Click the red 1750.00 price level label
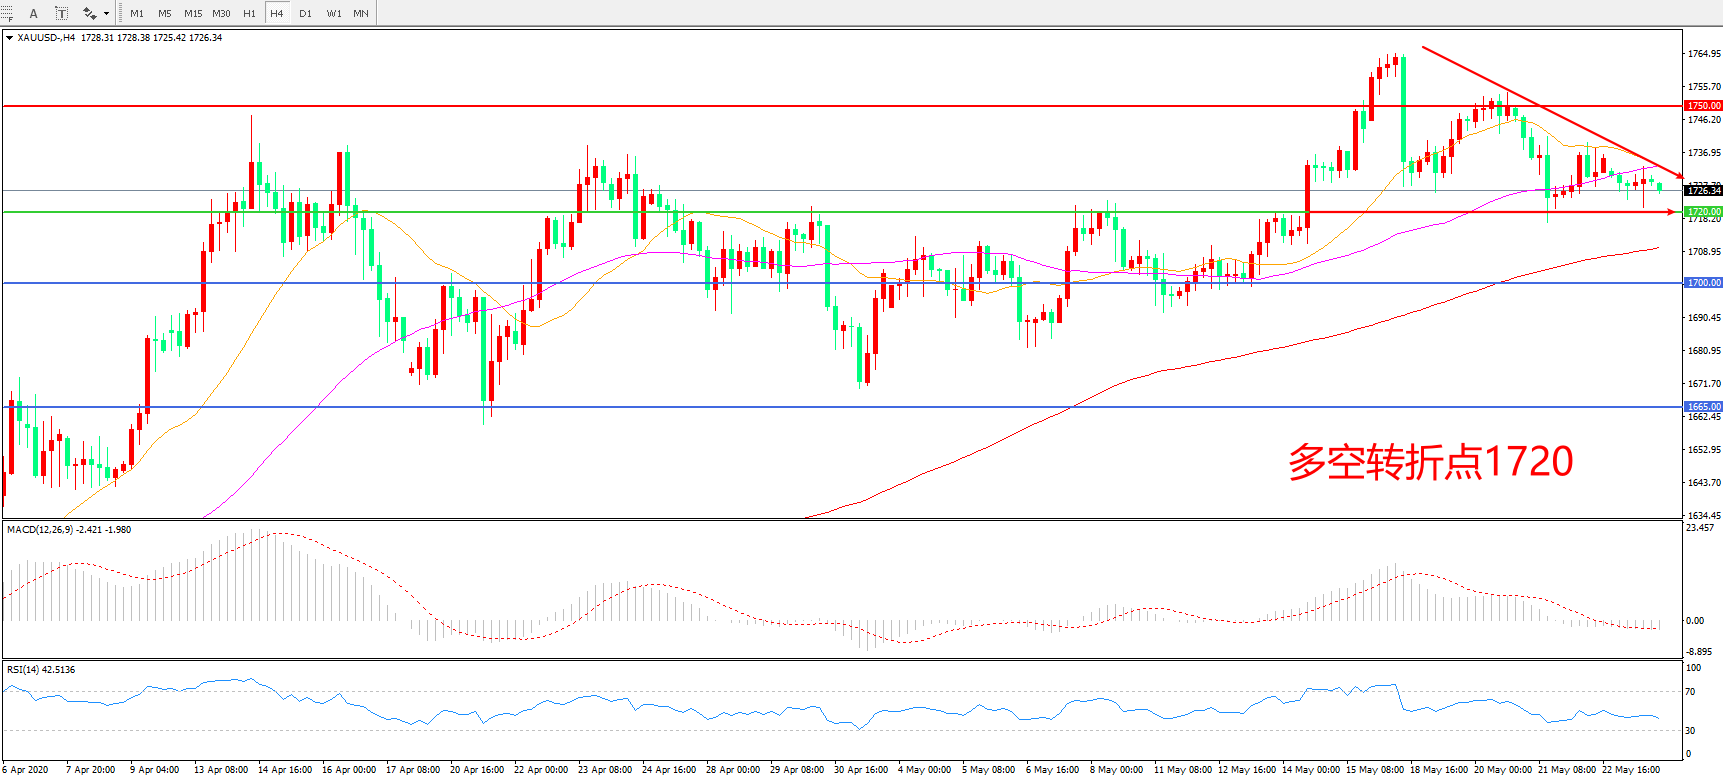 pyautogui.click(x=1703, y=105)
